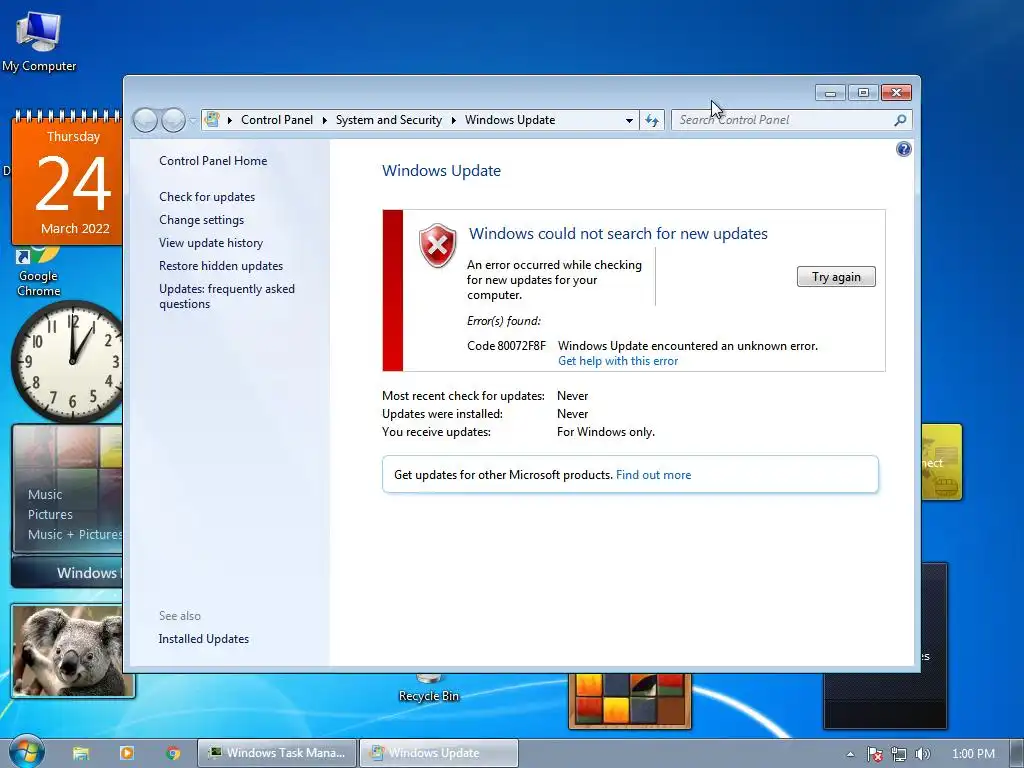Open Google Chrome from the taskbar

pyautogui.click(x=173, y=753)
